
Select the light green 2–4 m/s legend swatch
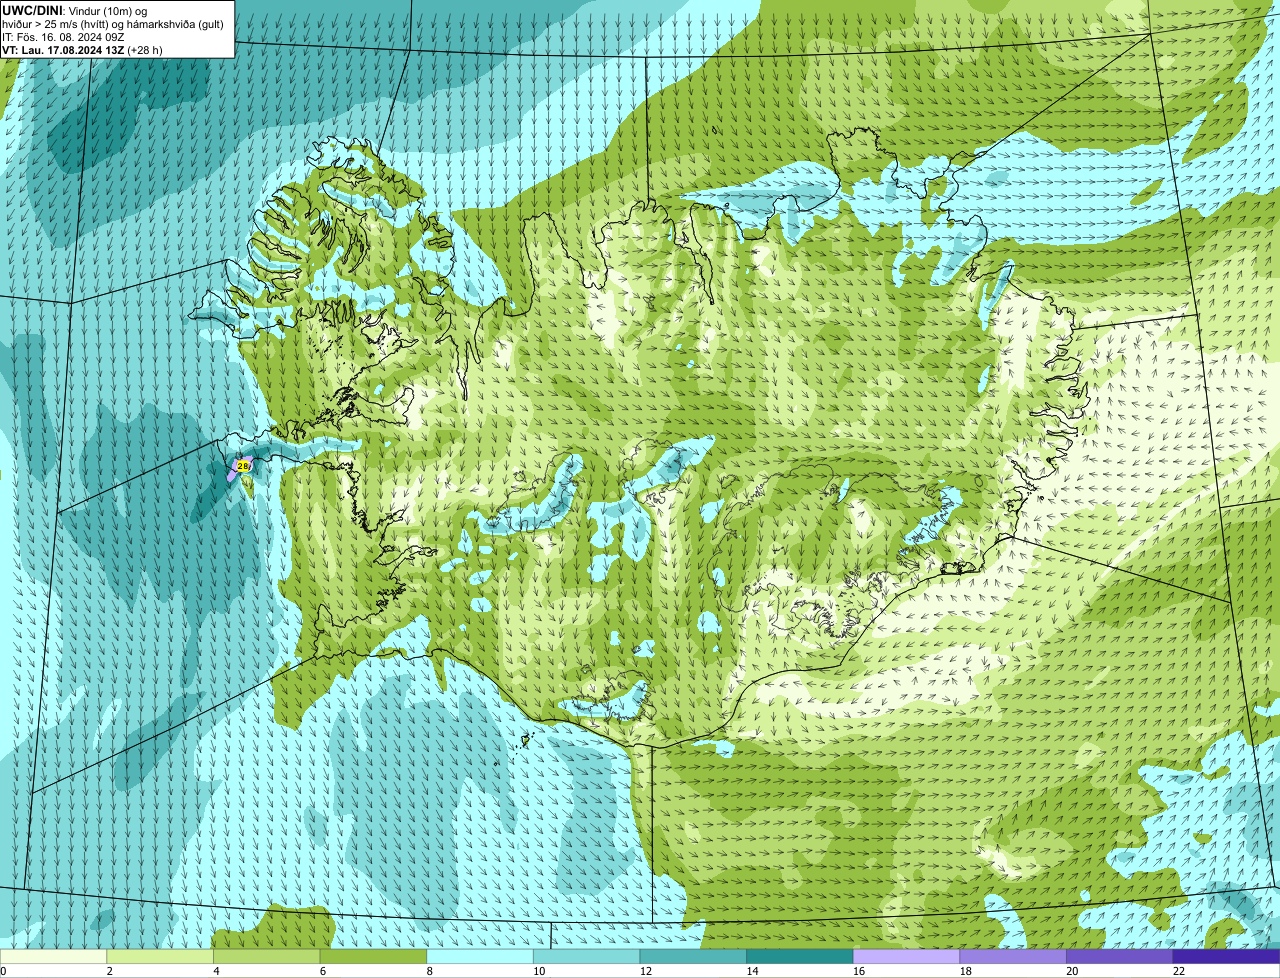point(159,956)
